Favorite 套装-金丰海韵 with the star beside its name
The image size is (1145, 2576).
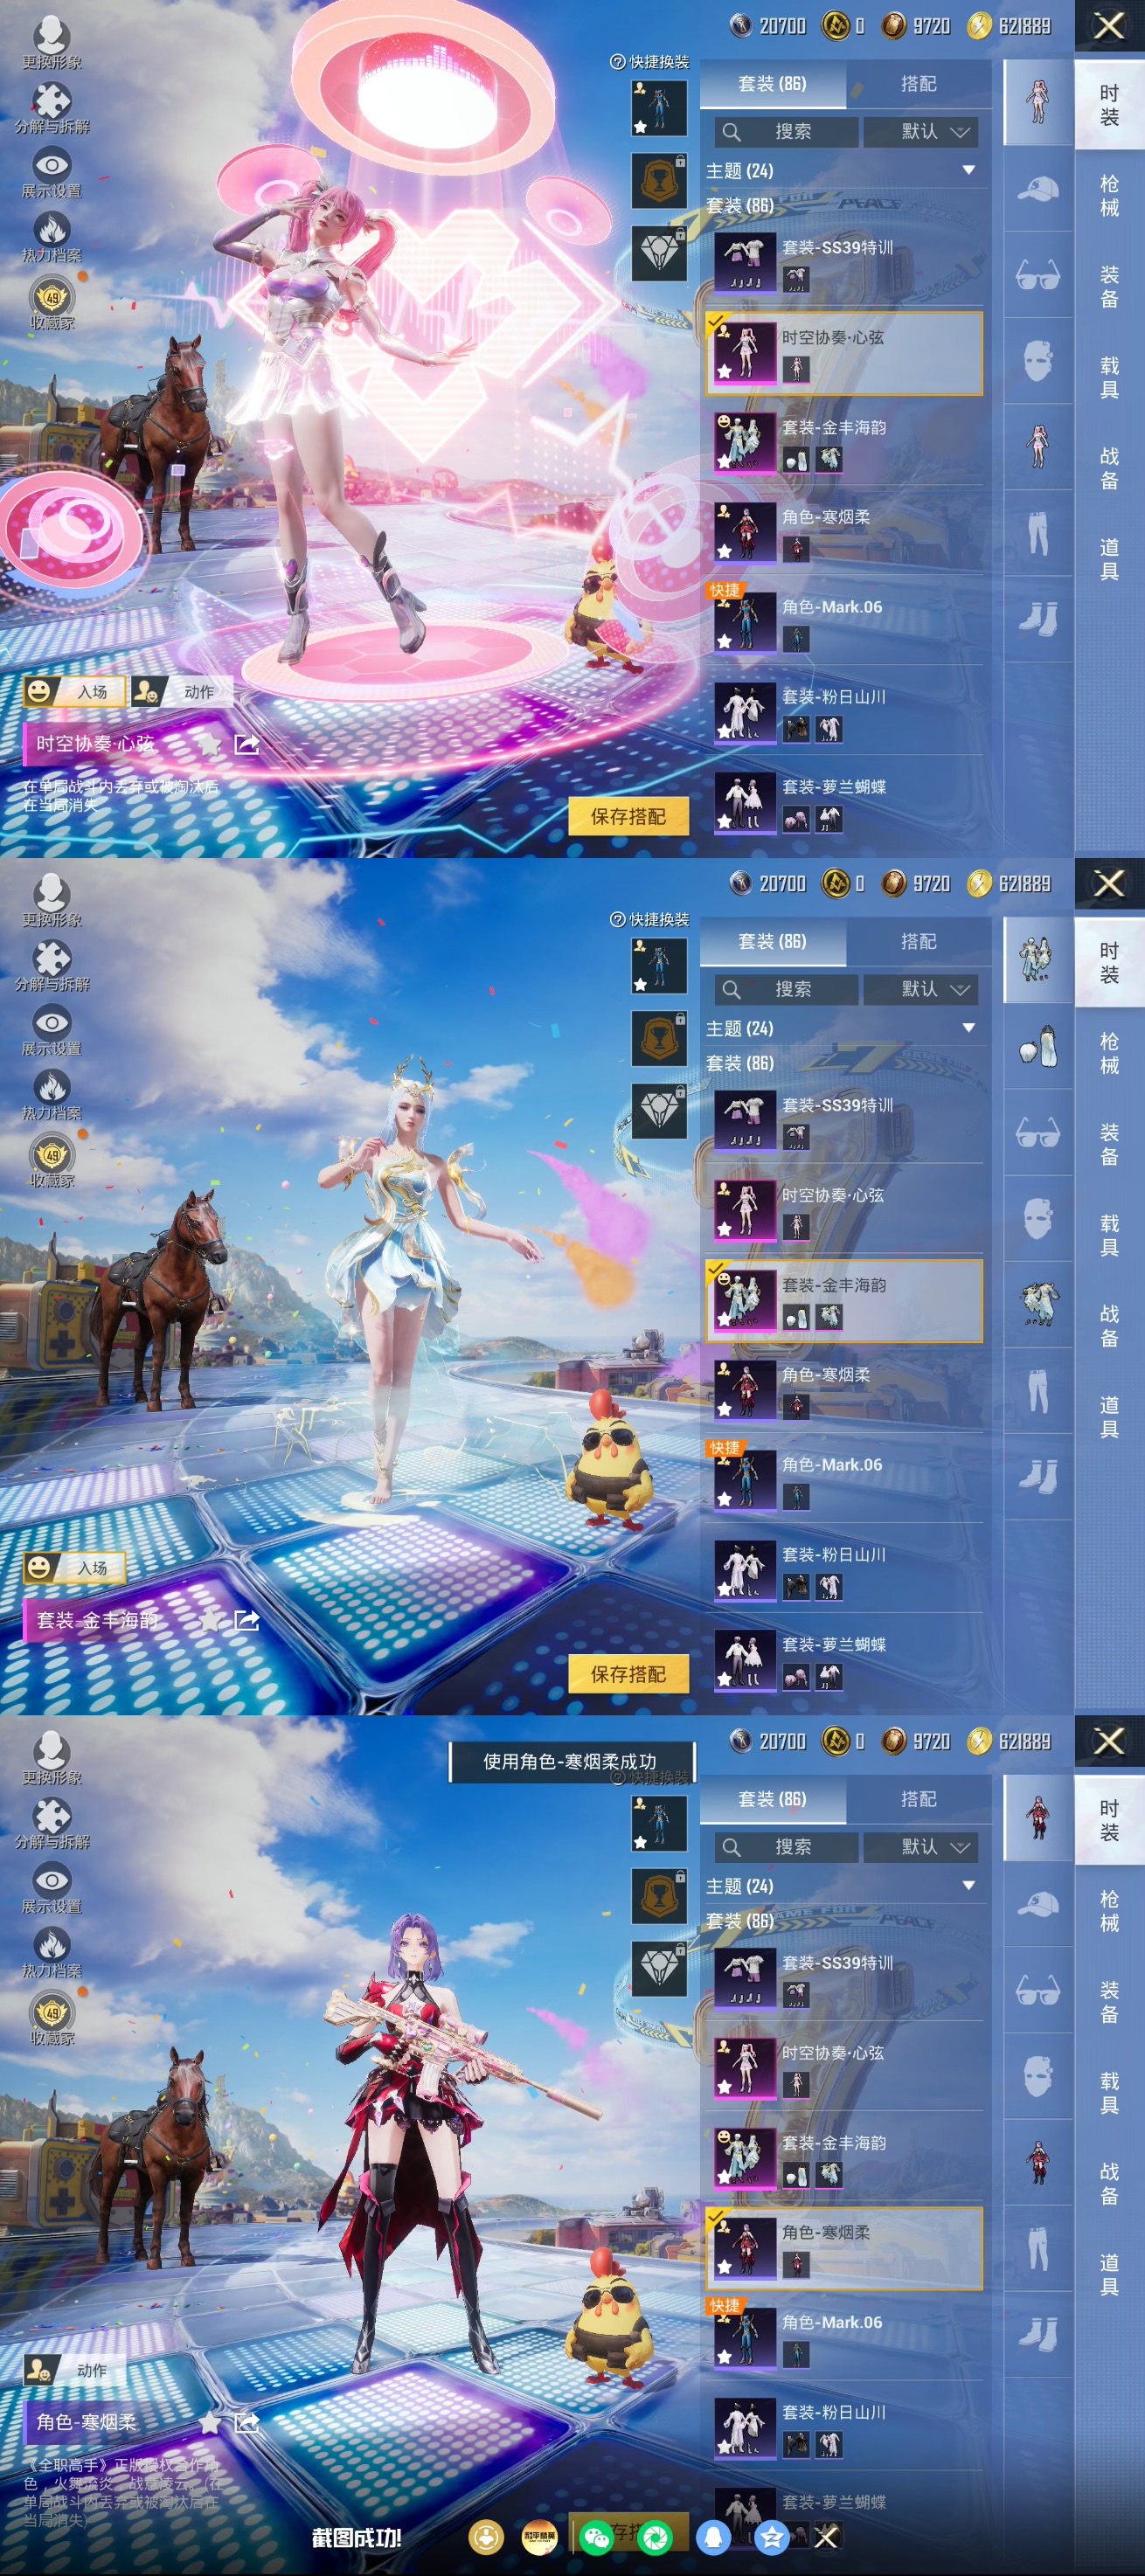tap(209, 1621)
